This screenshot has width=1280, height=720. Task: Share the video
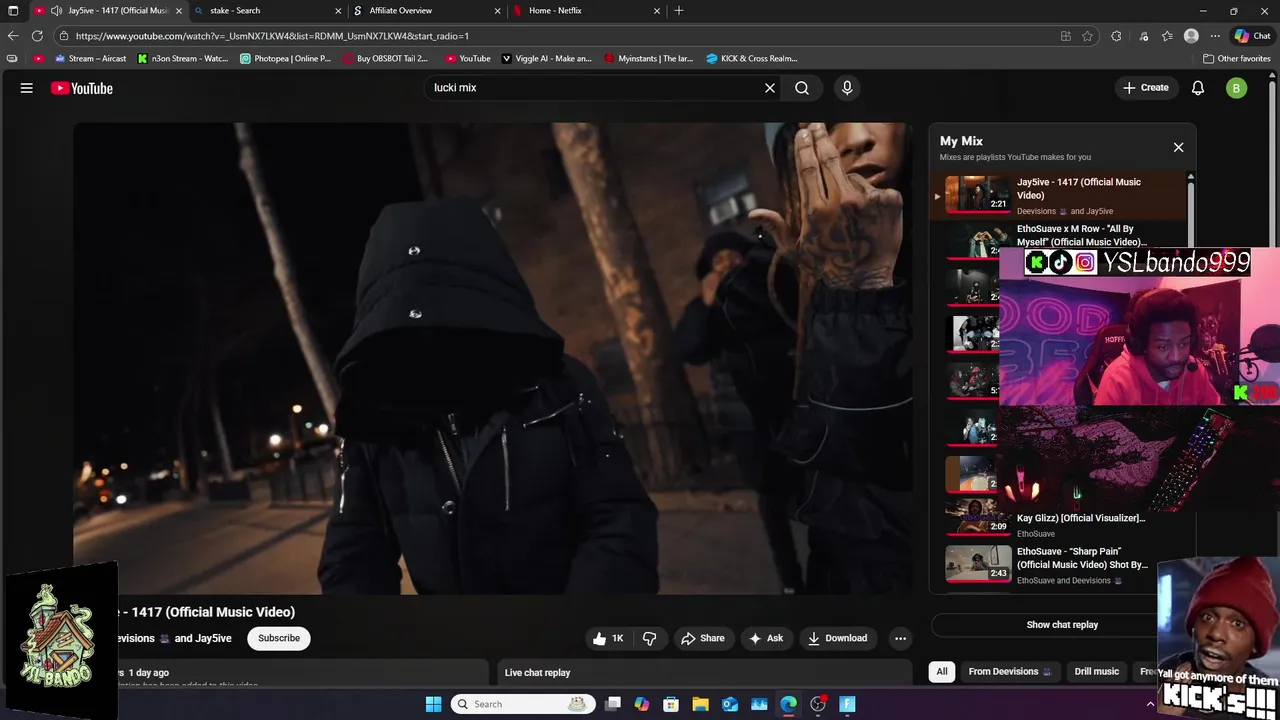pos(702,638)
